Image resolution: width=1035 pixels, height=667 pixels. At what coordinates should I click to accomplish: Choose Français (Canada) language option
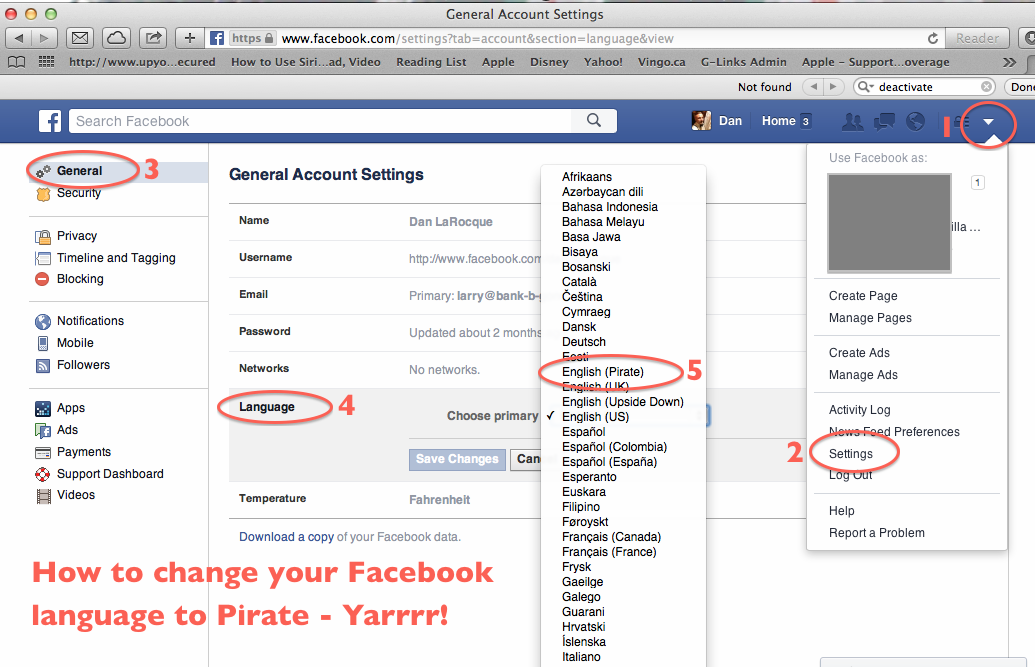click(x=611, y=537)
